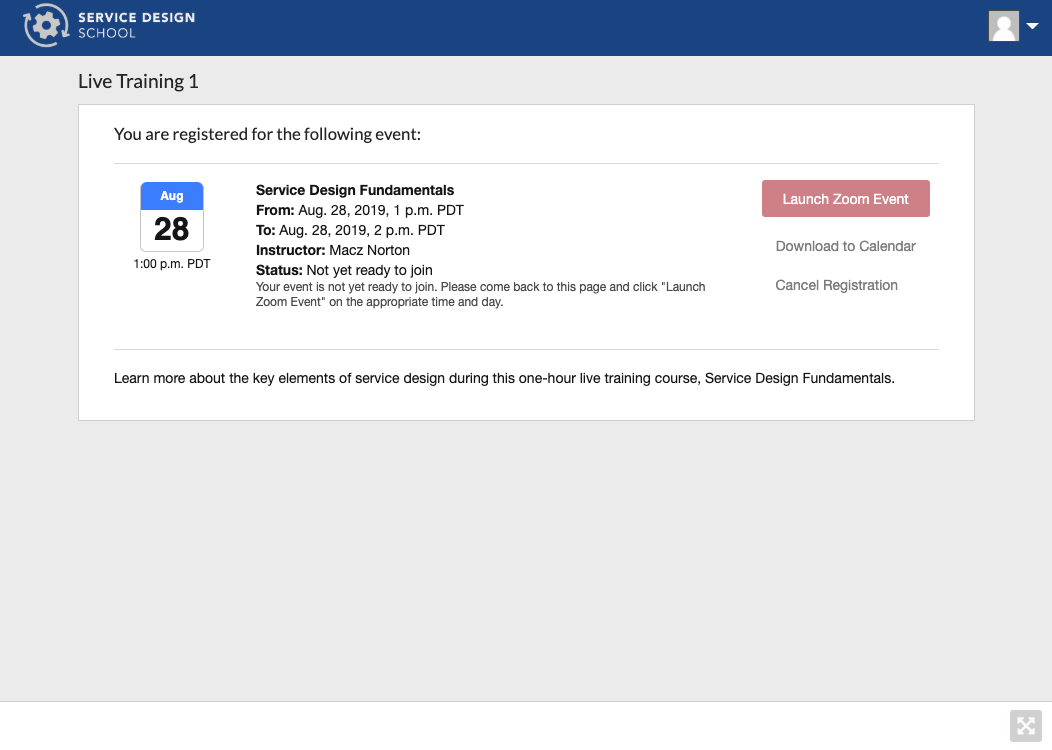1052x750 pixels.
Task: Click the 1:00 p.m. PDT time label
Action: point(172,265)
